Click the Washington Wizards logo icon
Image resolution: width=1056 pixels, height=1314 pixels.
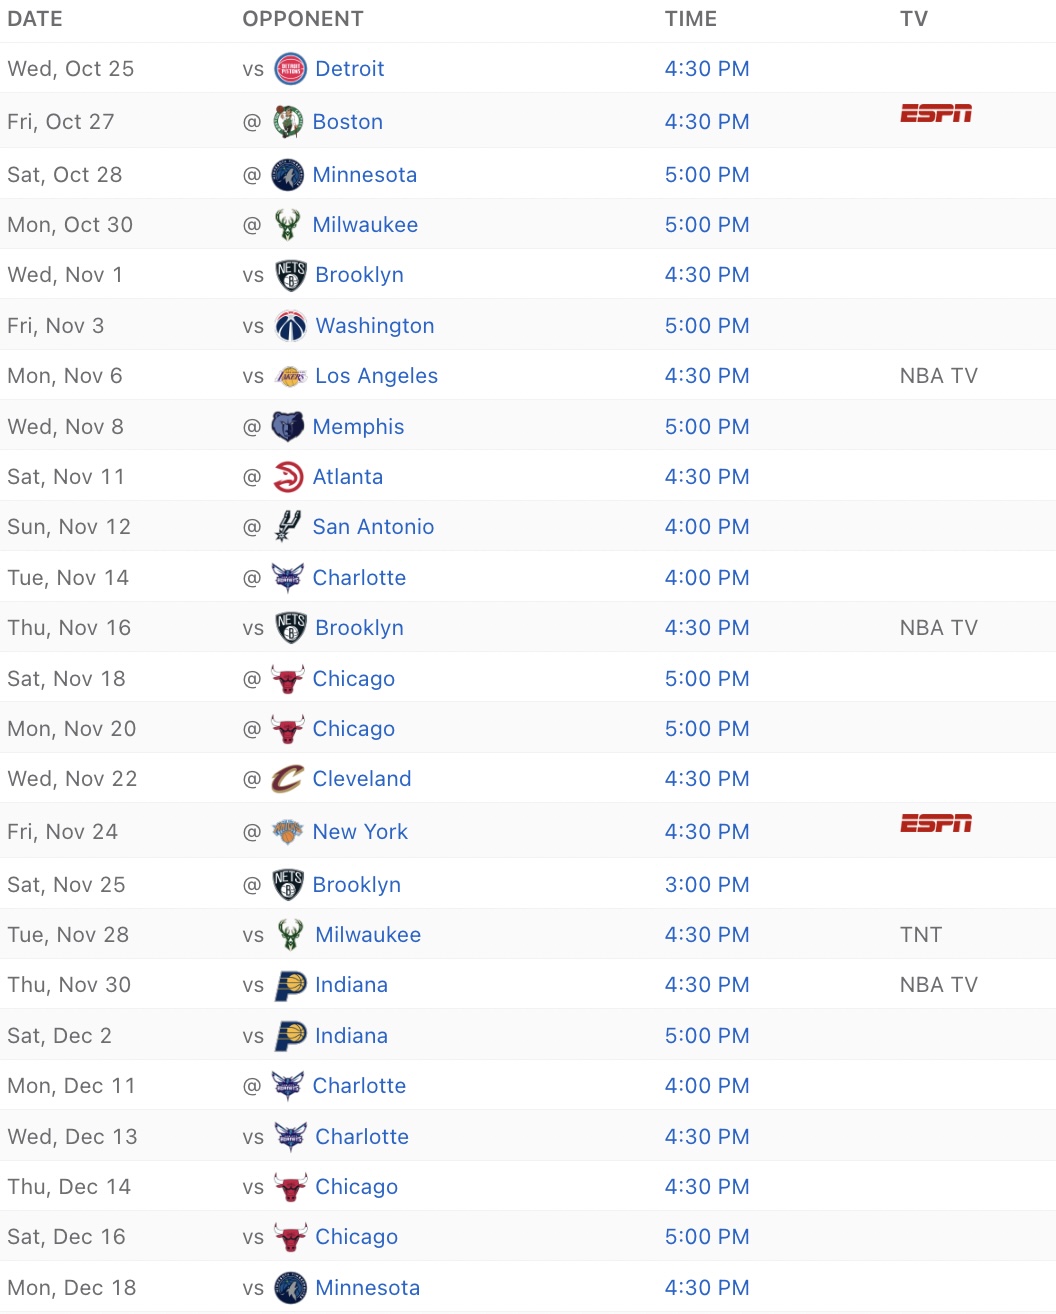pyautogui.click(x=290, y=326)
